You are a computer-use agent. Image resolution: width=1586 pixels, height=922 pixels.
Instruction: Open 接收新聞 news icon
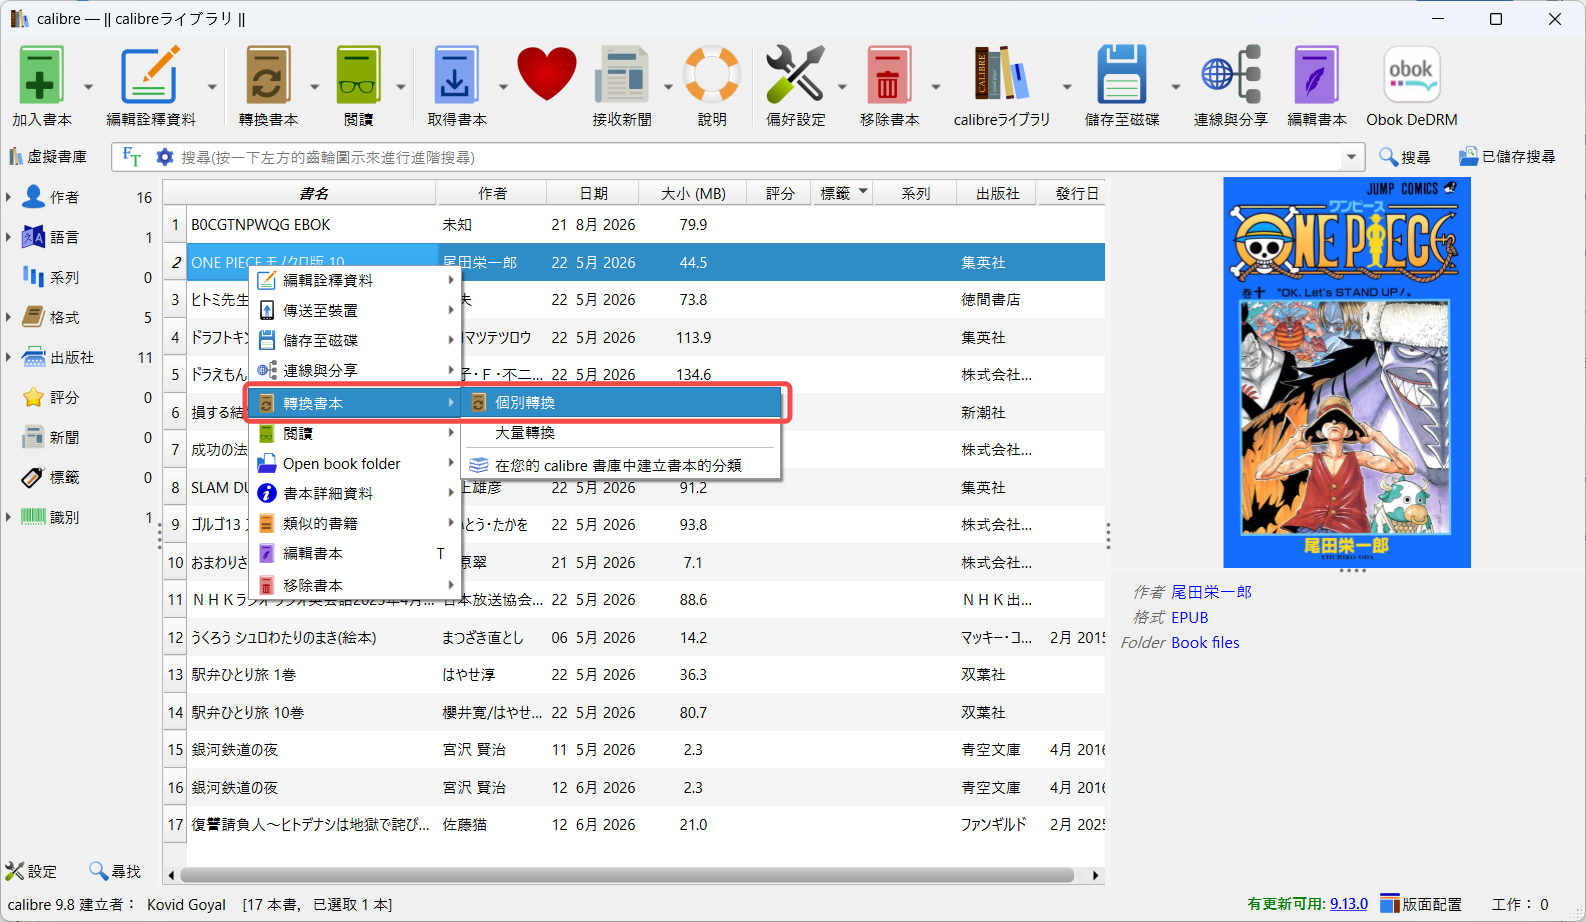click(622, 76)
